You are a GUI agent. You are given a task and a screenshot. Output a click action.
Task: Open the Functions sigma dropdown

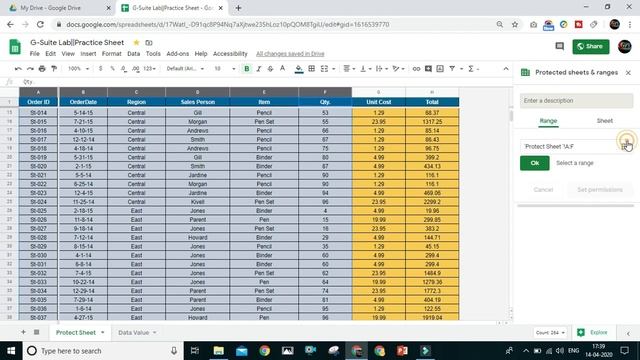coord(473,69)
